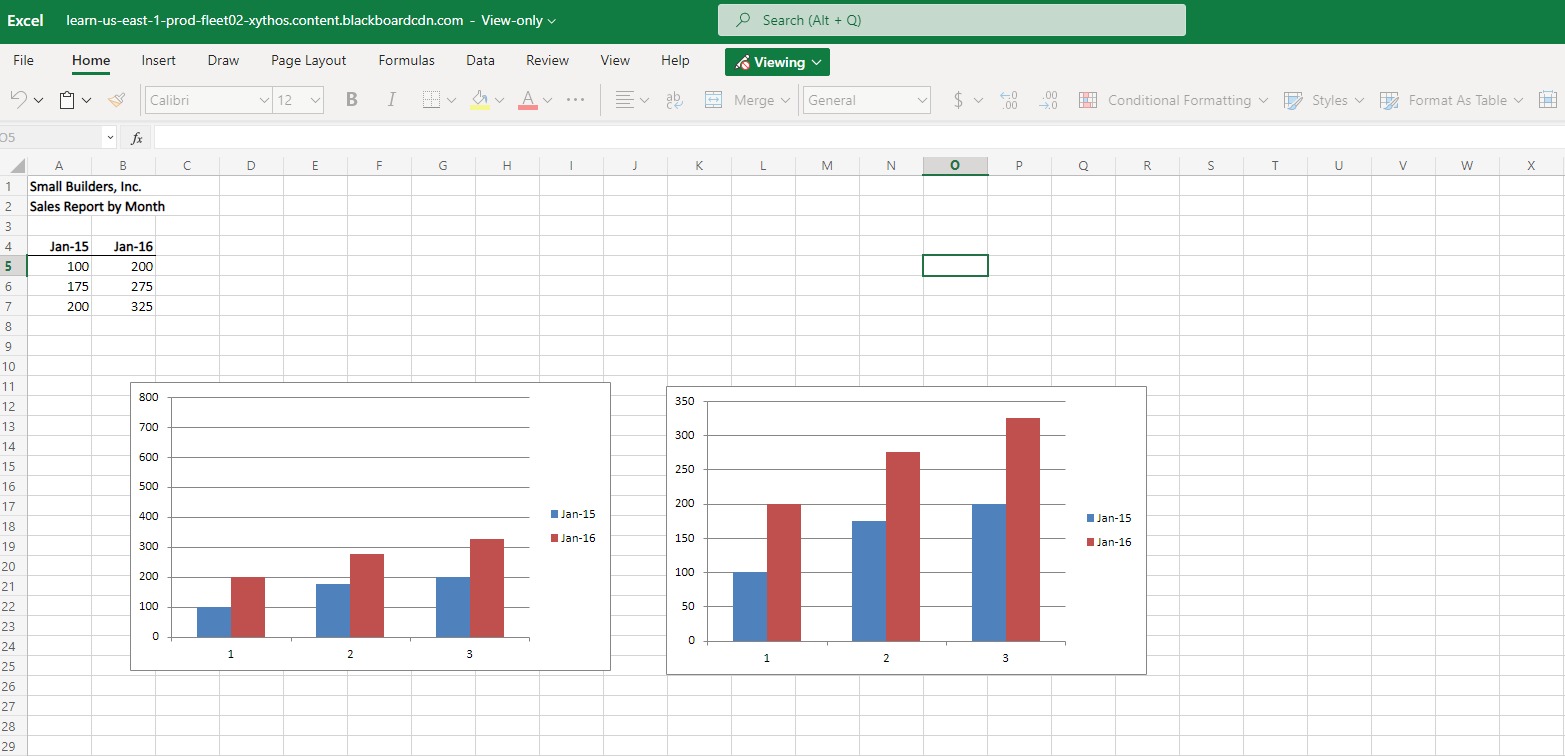Toggle Wrap Text icon

coord(673,100)
